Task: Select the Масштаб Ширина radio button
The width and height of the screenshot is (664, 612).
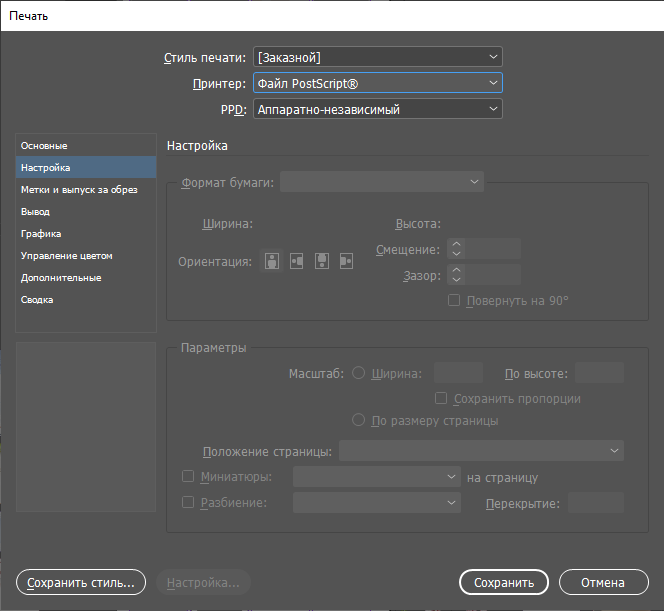Action: point(358,373)
